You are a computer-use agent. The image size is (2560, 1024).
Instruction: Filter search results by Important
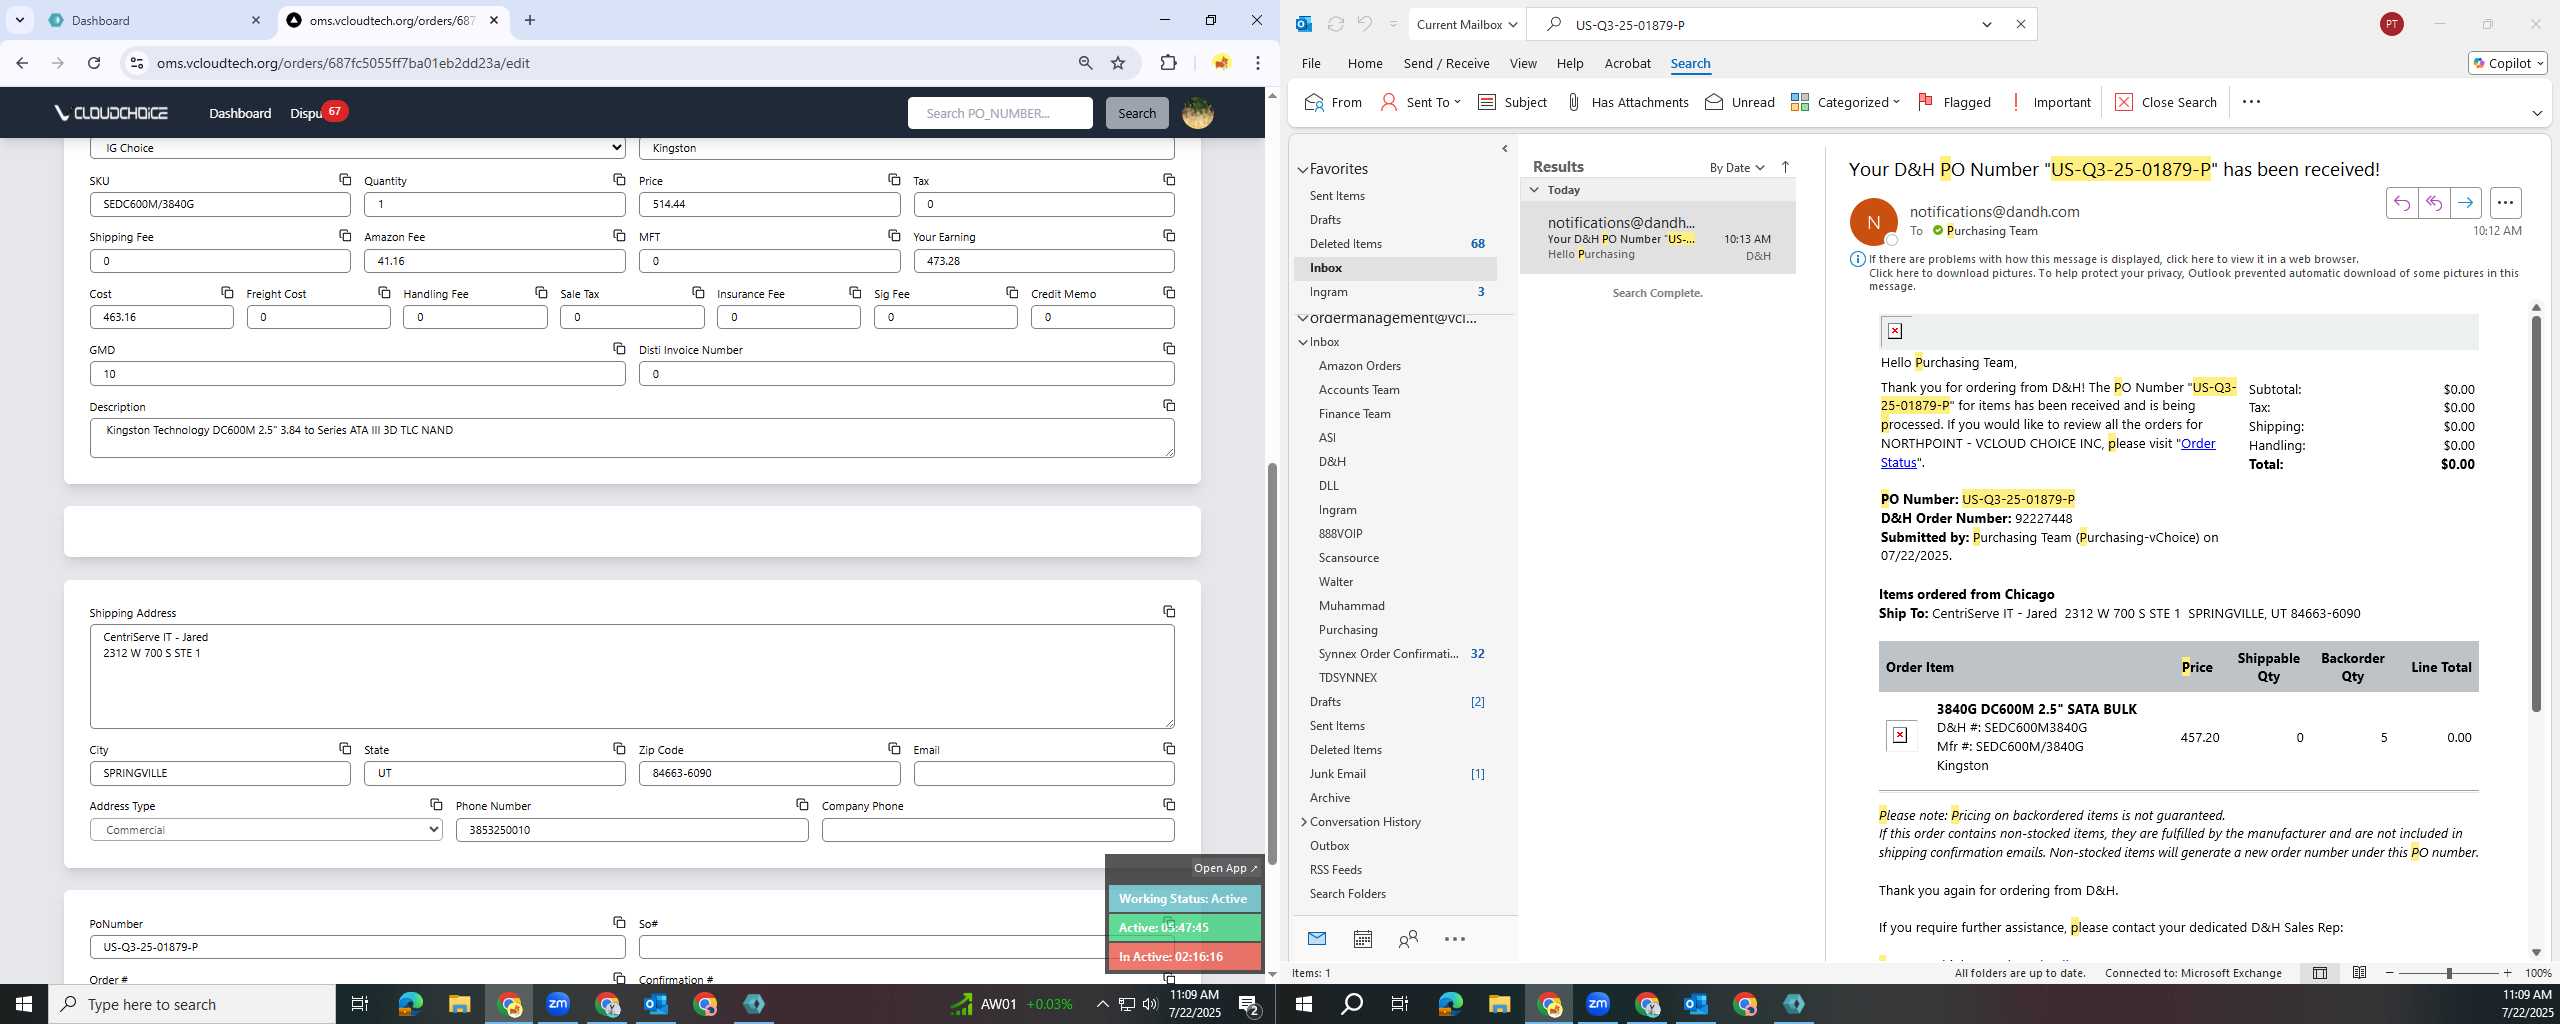coord(2049,102)
